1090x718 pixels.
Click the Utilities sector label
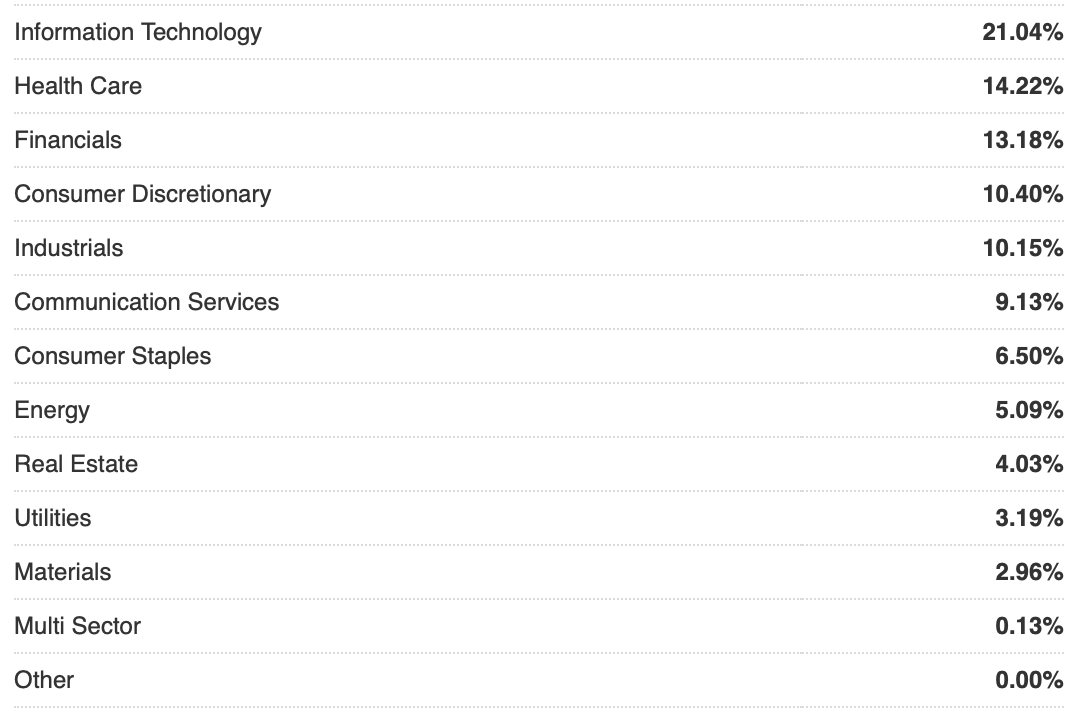(53, 518)
